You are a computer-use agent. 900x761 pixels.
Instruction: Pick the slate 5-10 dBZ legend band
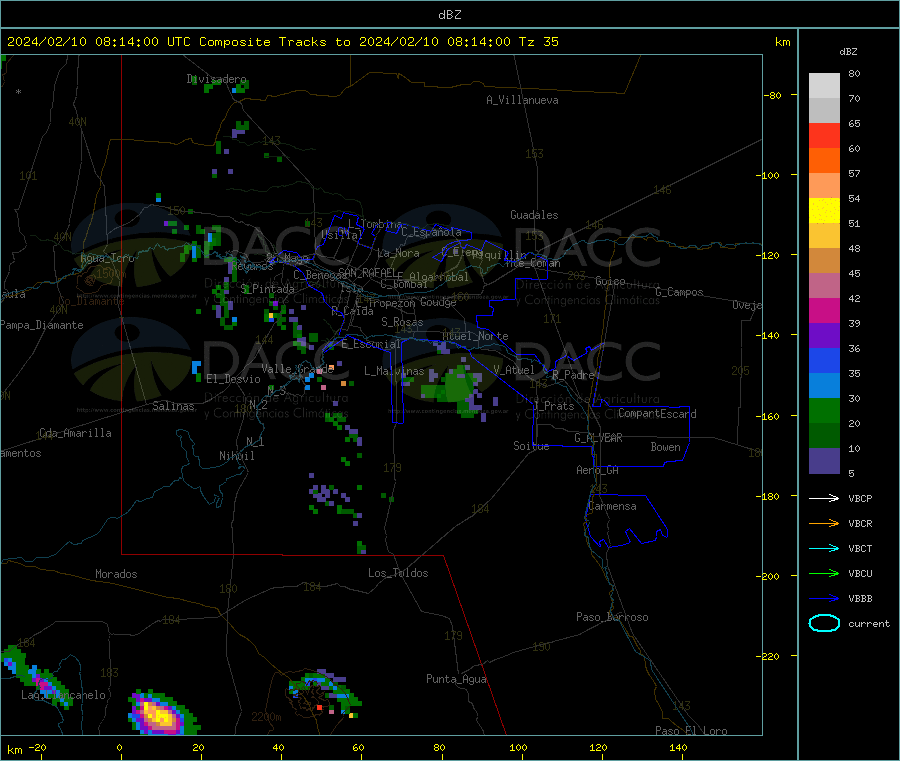pos(824,461)
